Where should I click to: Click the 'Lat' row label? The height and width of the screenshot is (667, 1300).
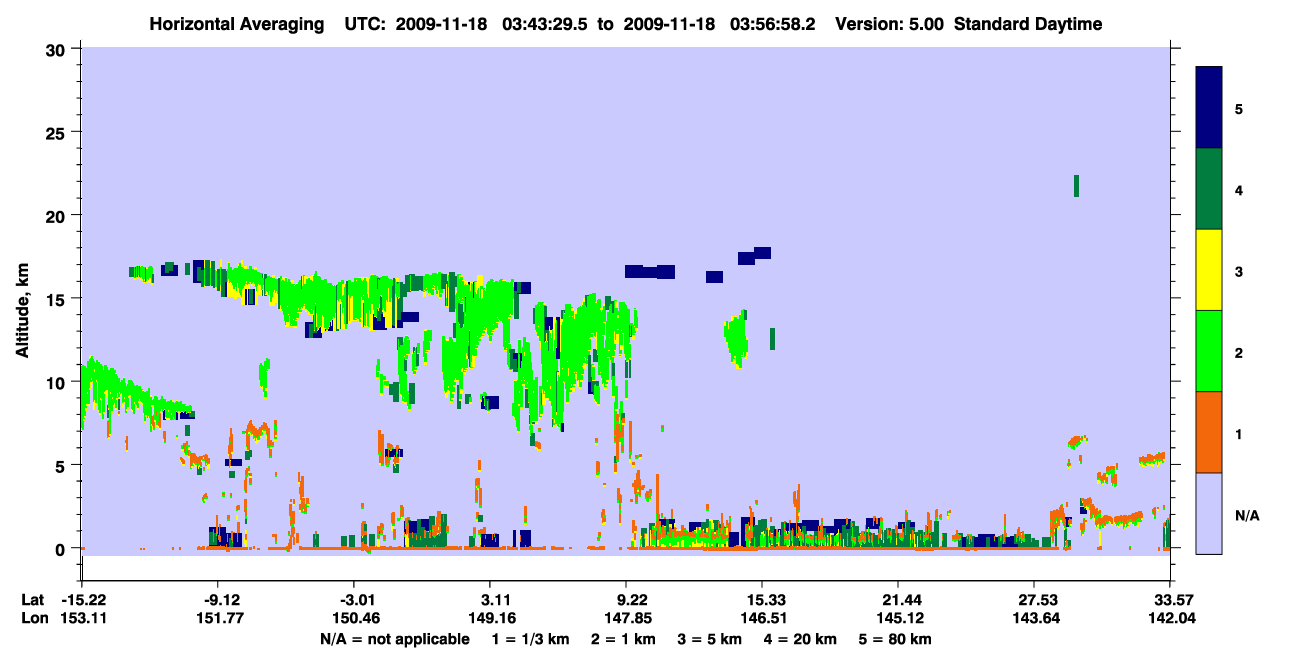coord(34,600)
